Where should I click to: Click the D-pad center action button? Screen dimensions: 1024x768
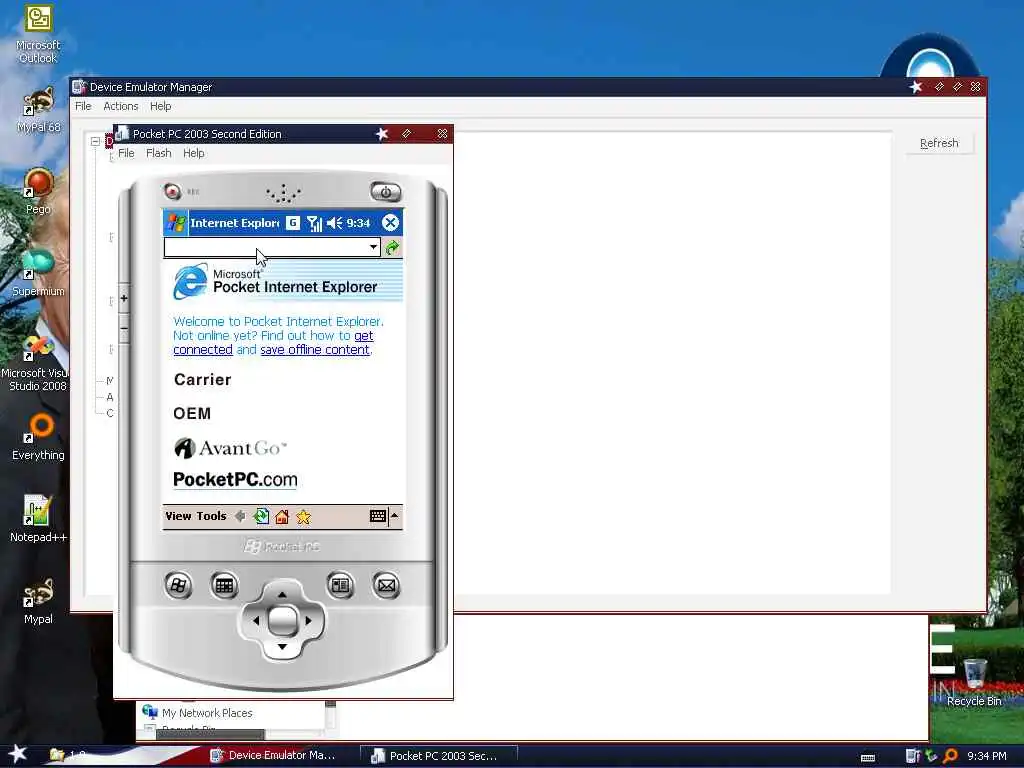pos(282,620)
